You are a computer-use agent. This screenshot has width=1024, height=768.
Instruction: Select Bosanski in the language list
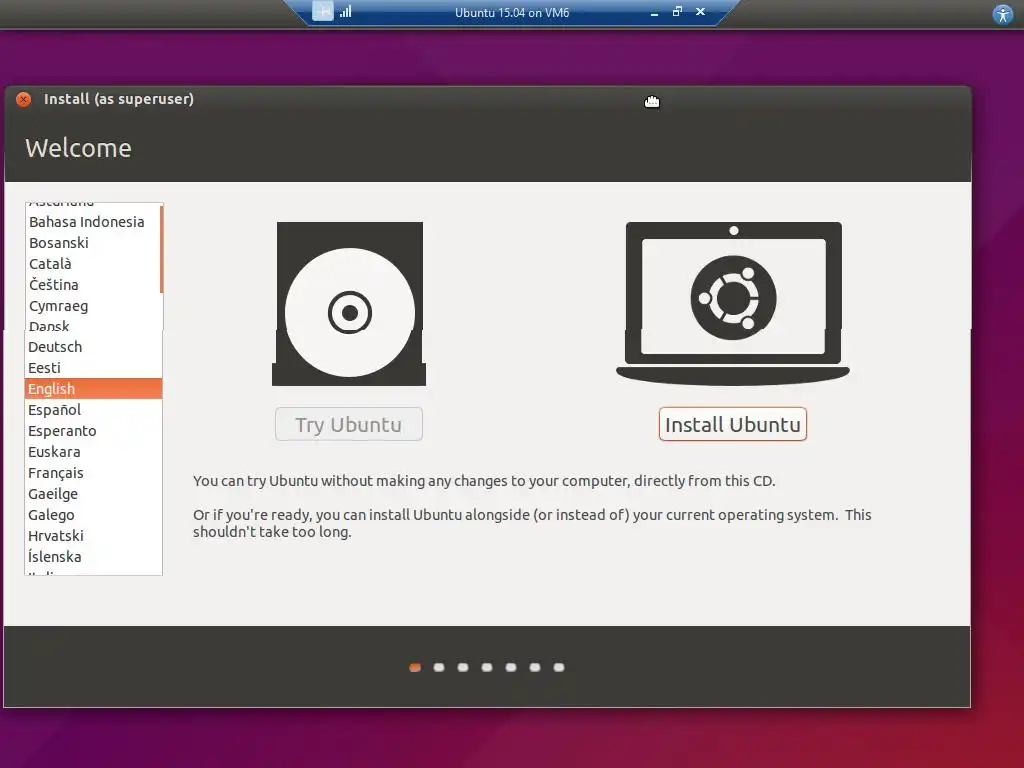click(x=93, y=243)
